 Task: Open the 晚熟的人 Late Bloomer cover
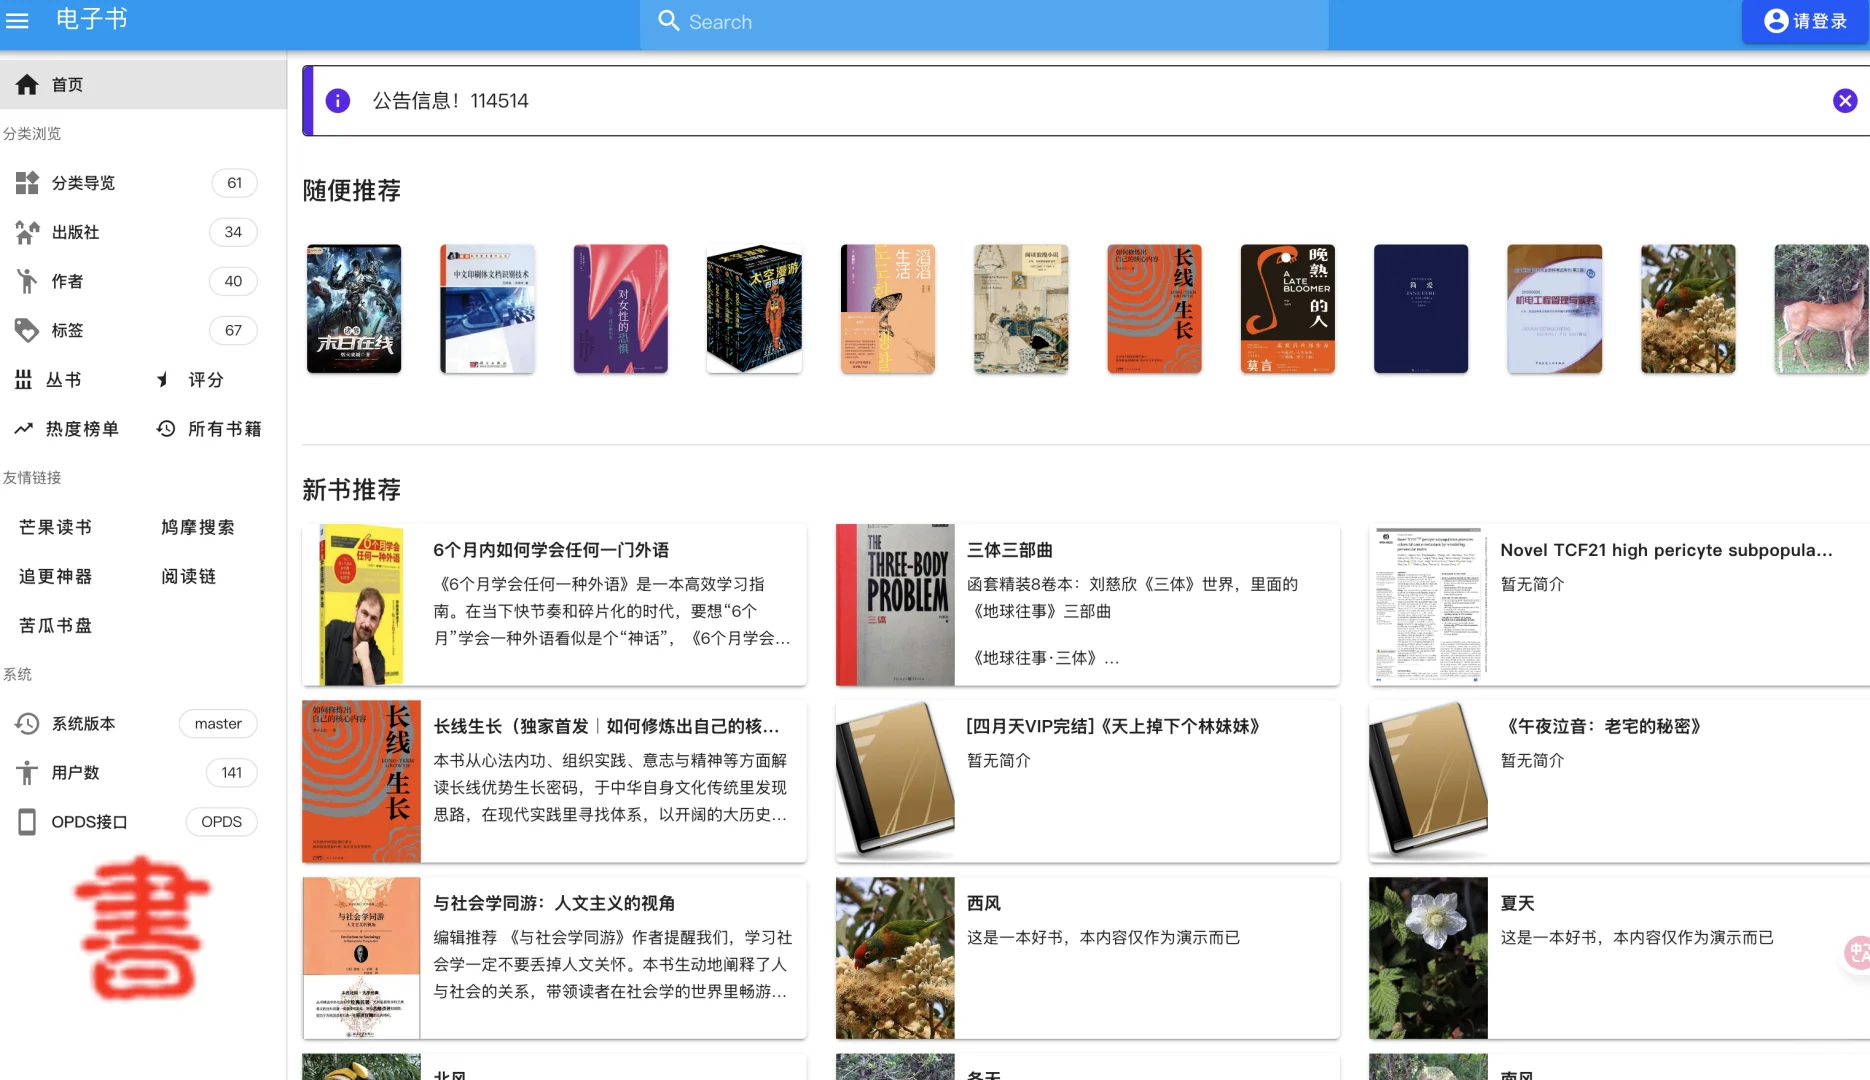(x=1288, y=309)
